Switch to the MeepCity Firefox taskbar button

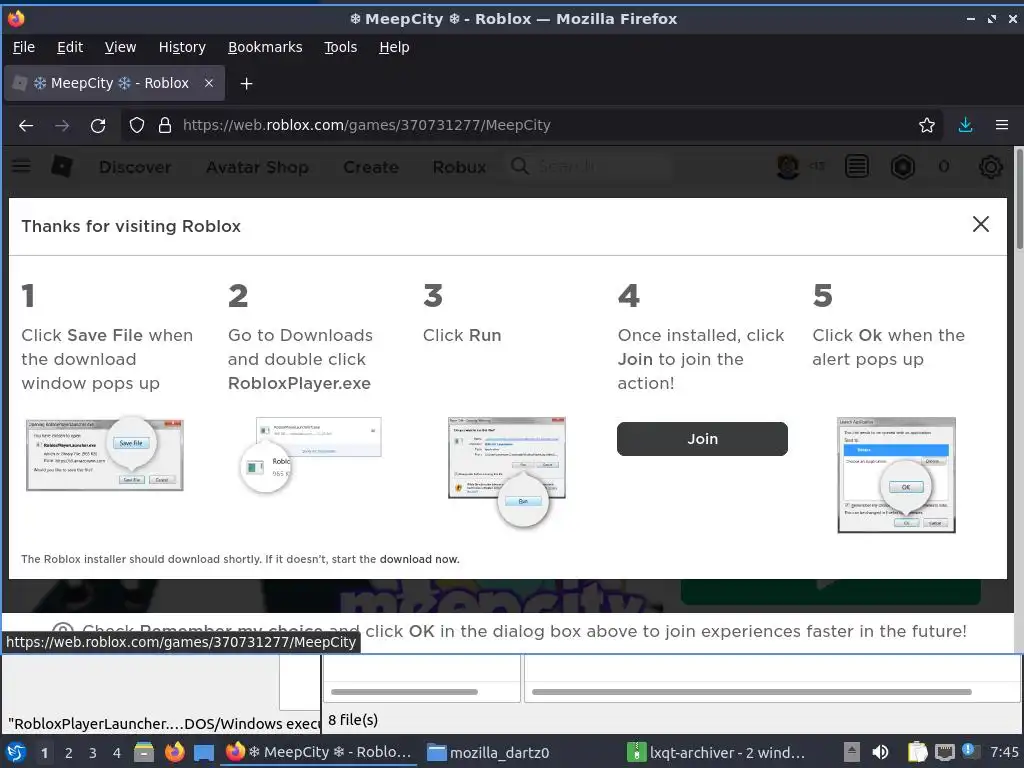tap(319, 752)
